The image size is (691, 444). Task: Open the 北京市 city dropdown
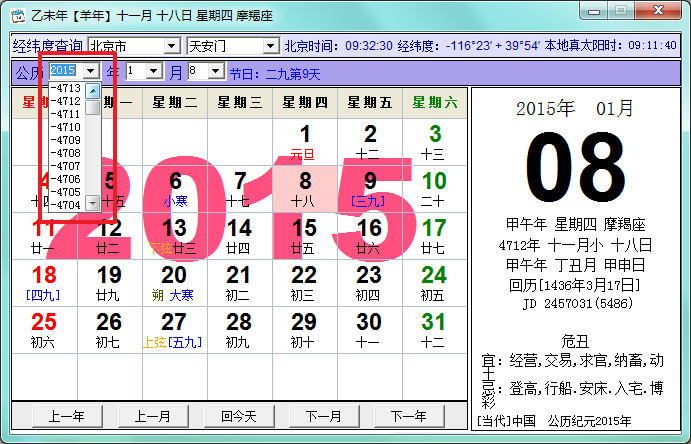[x=172, y=45]
